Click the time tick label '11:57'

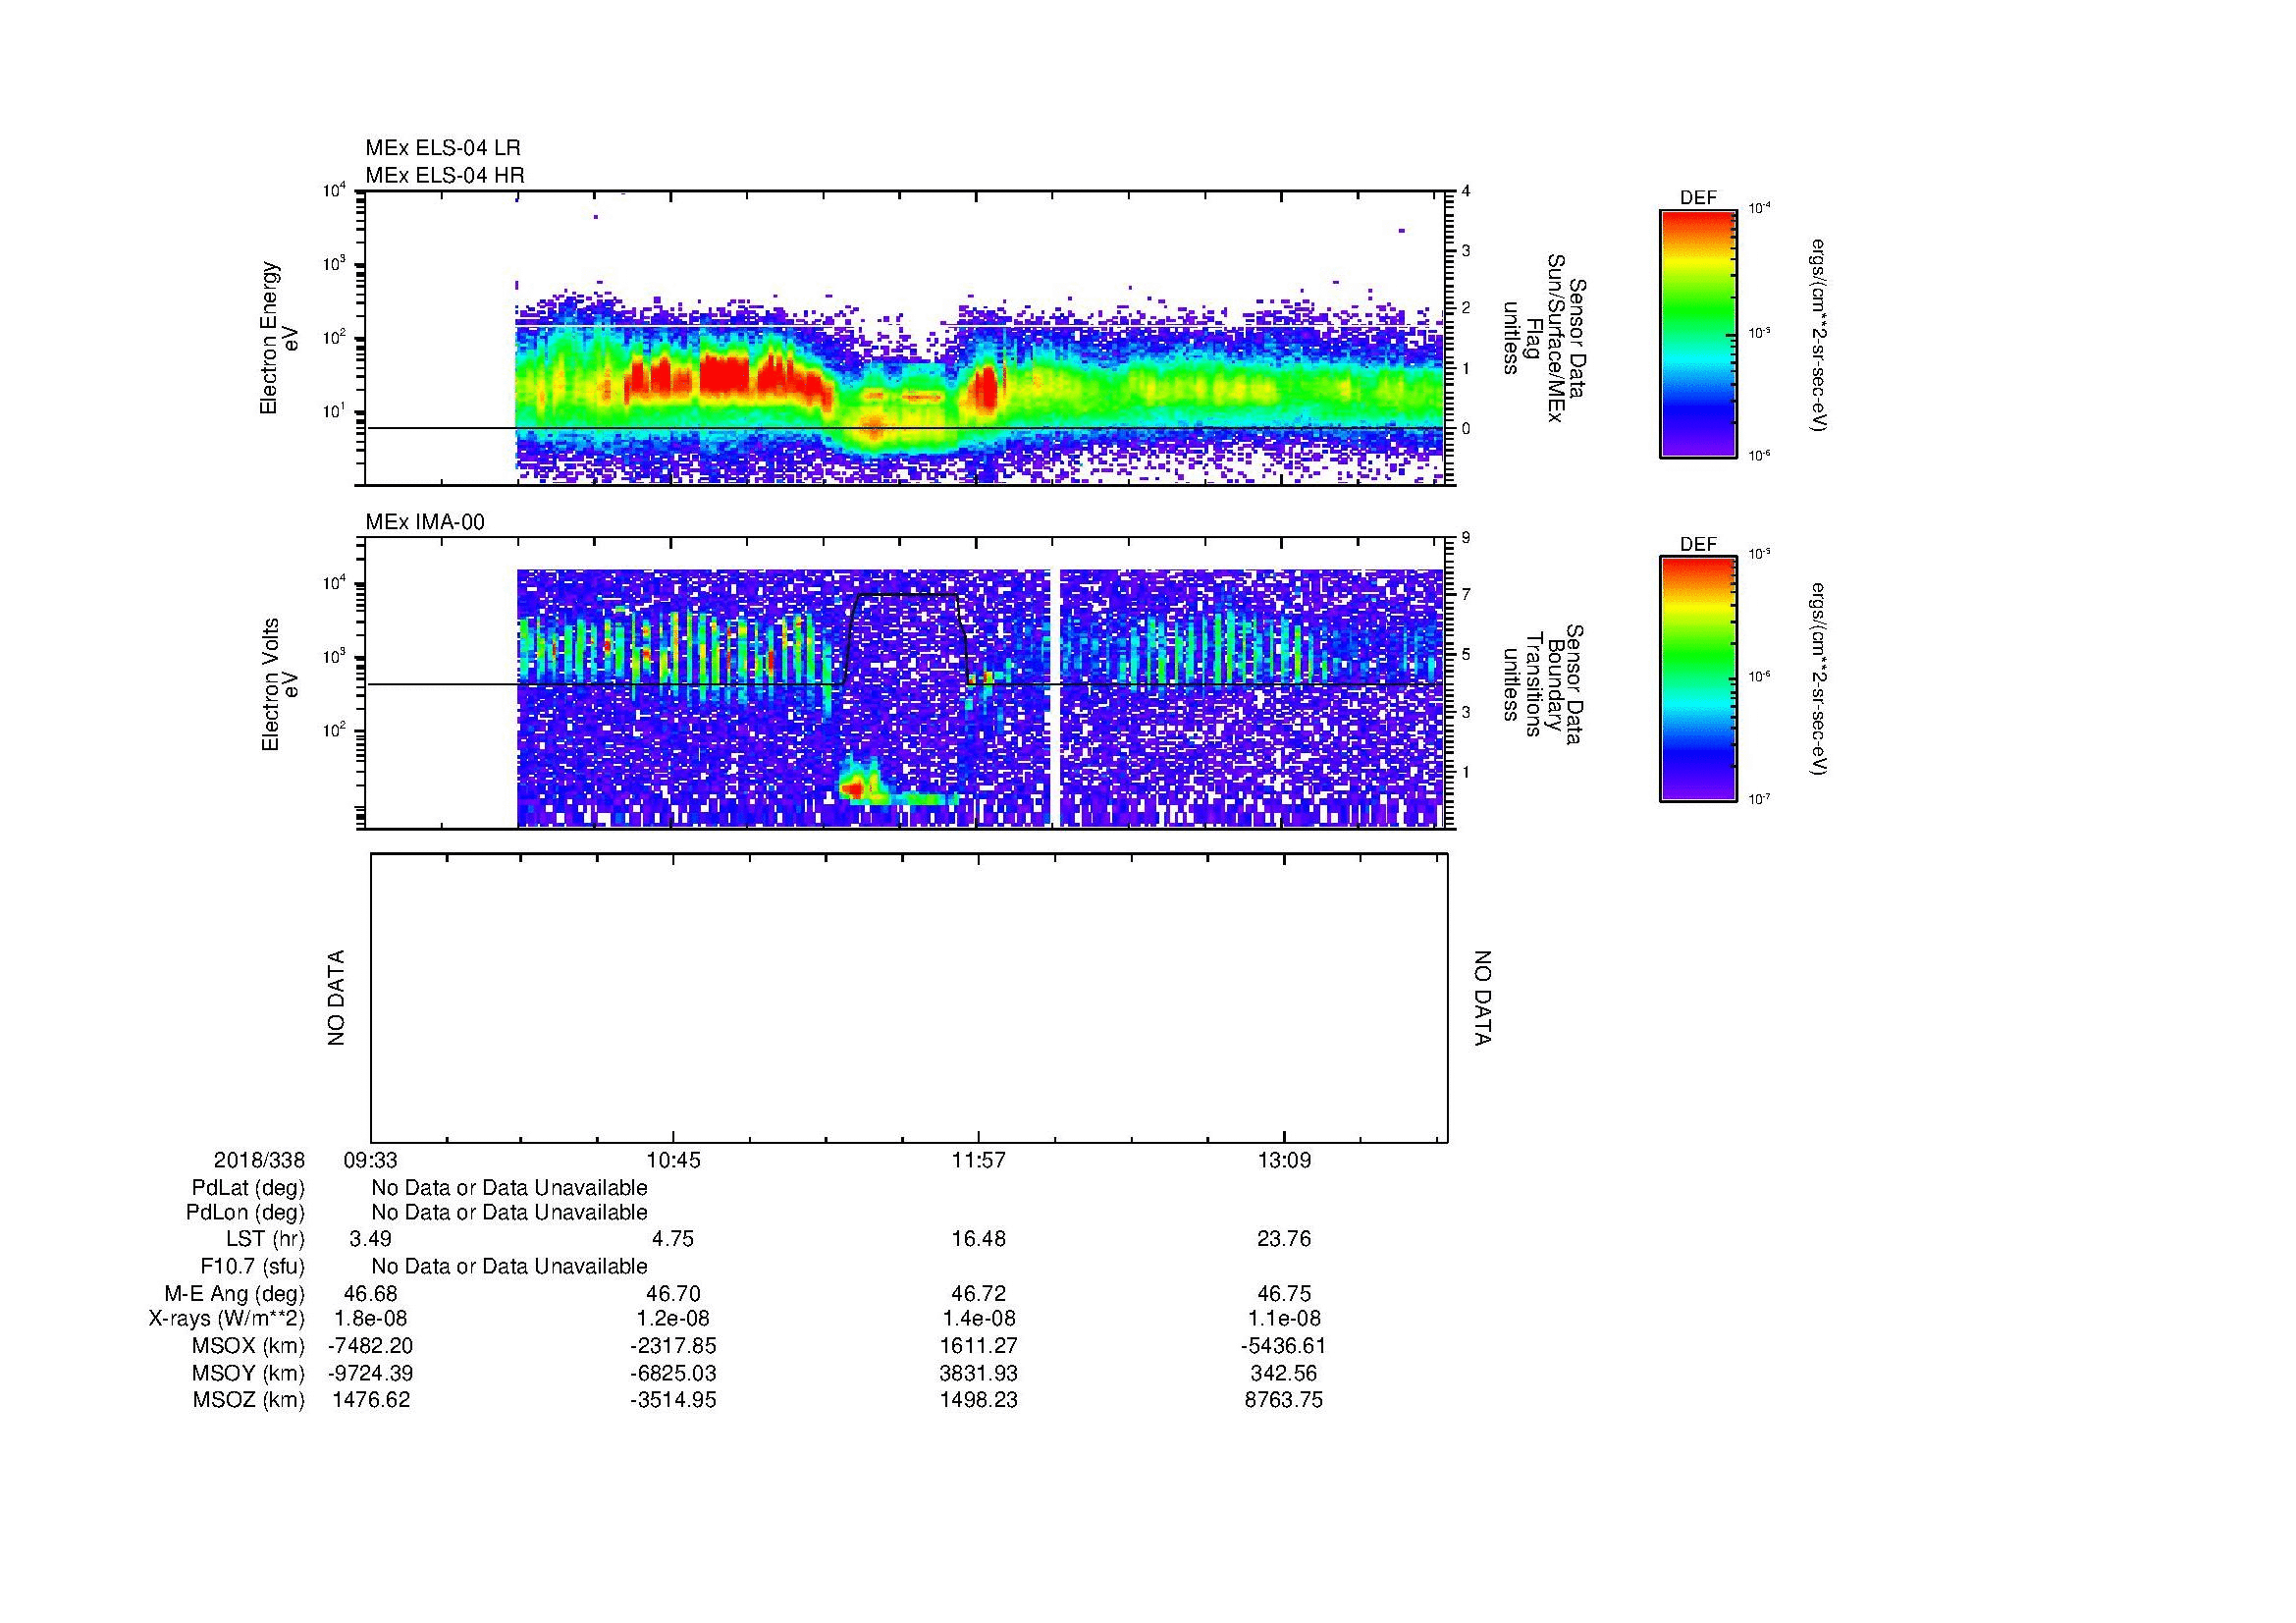[x=979, y=1160]
